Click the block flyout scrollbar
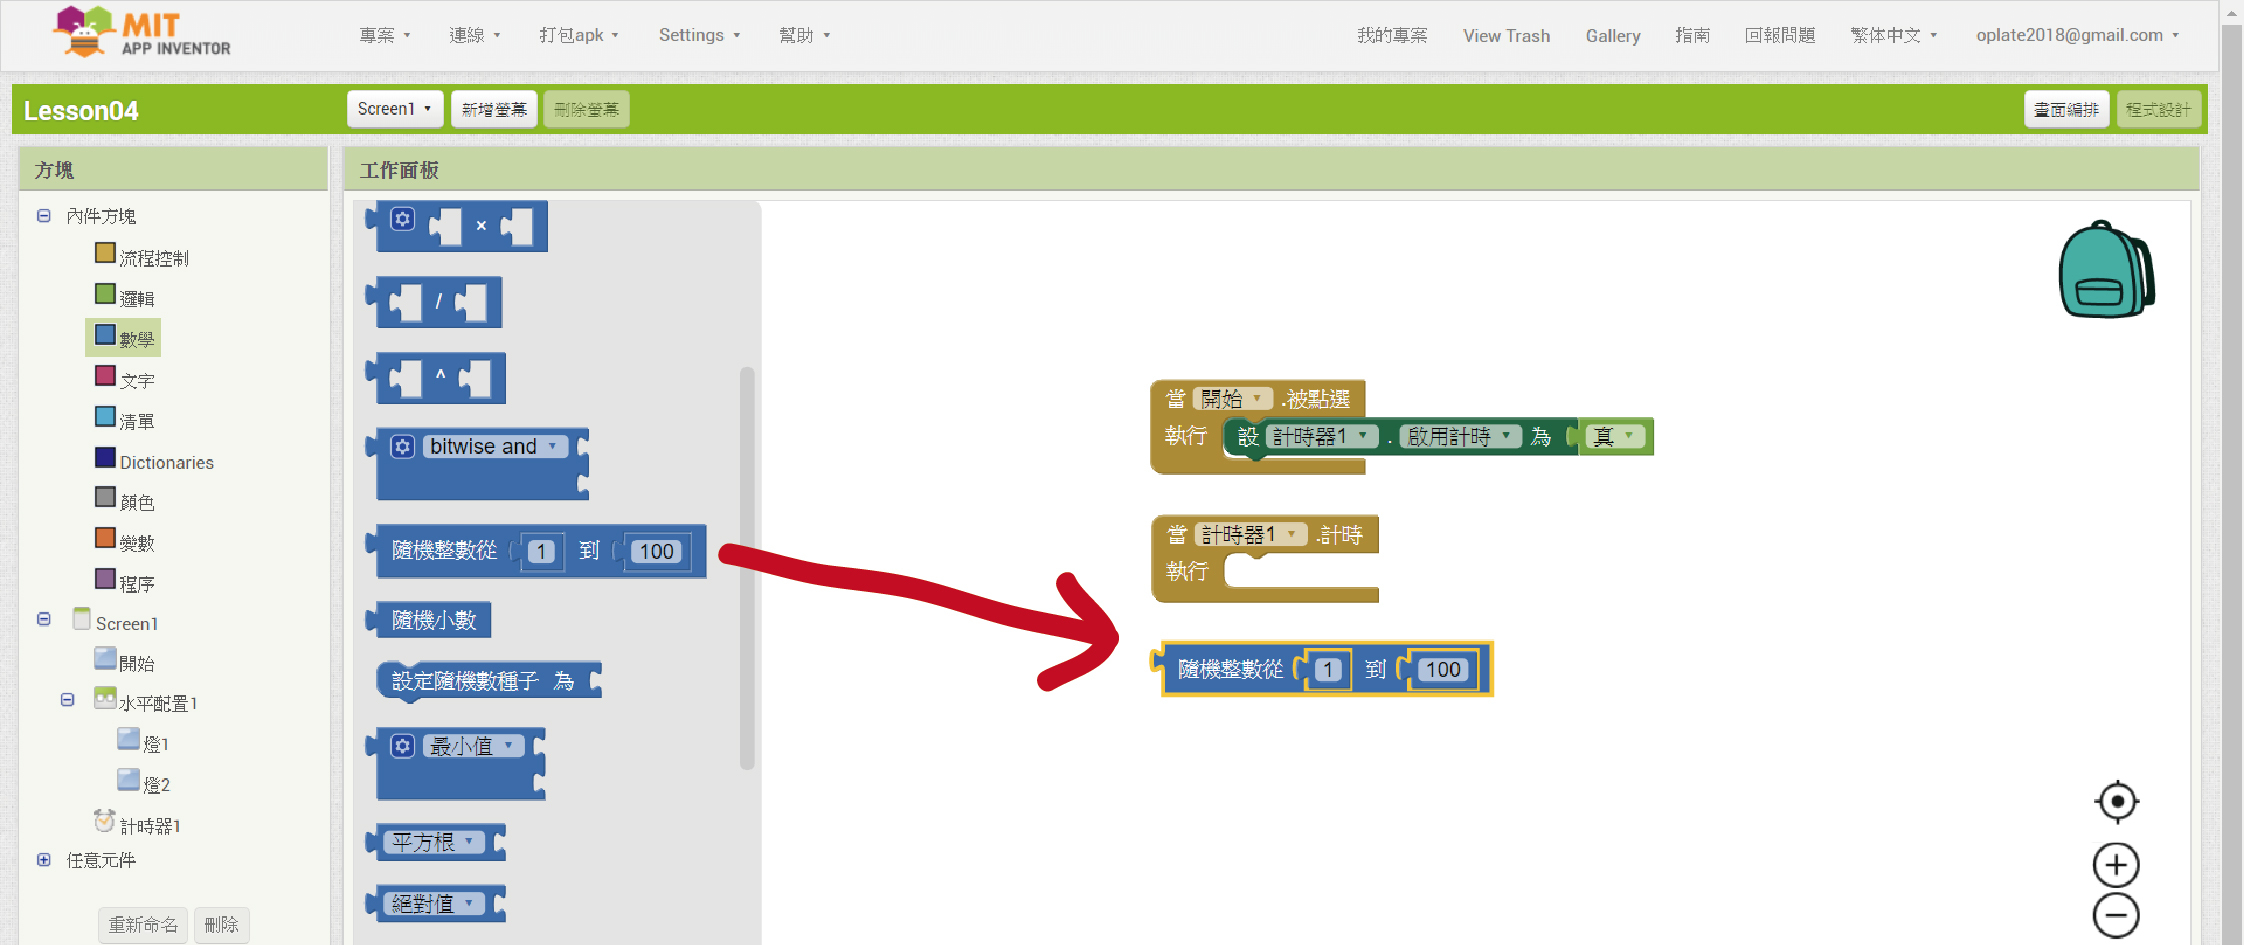 click(747, 569)
